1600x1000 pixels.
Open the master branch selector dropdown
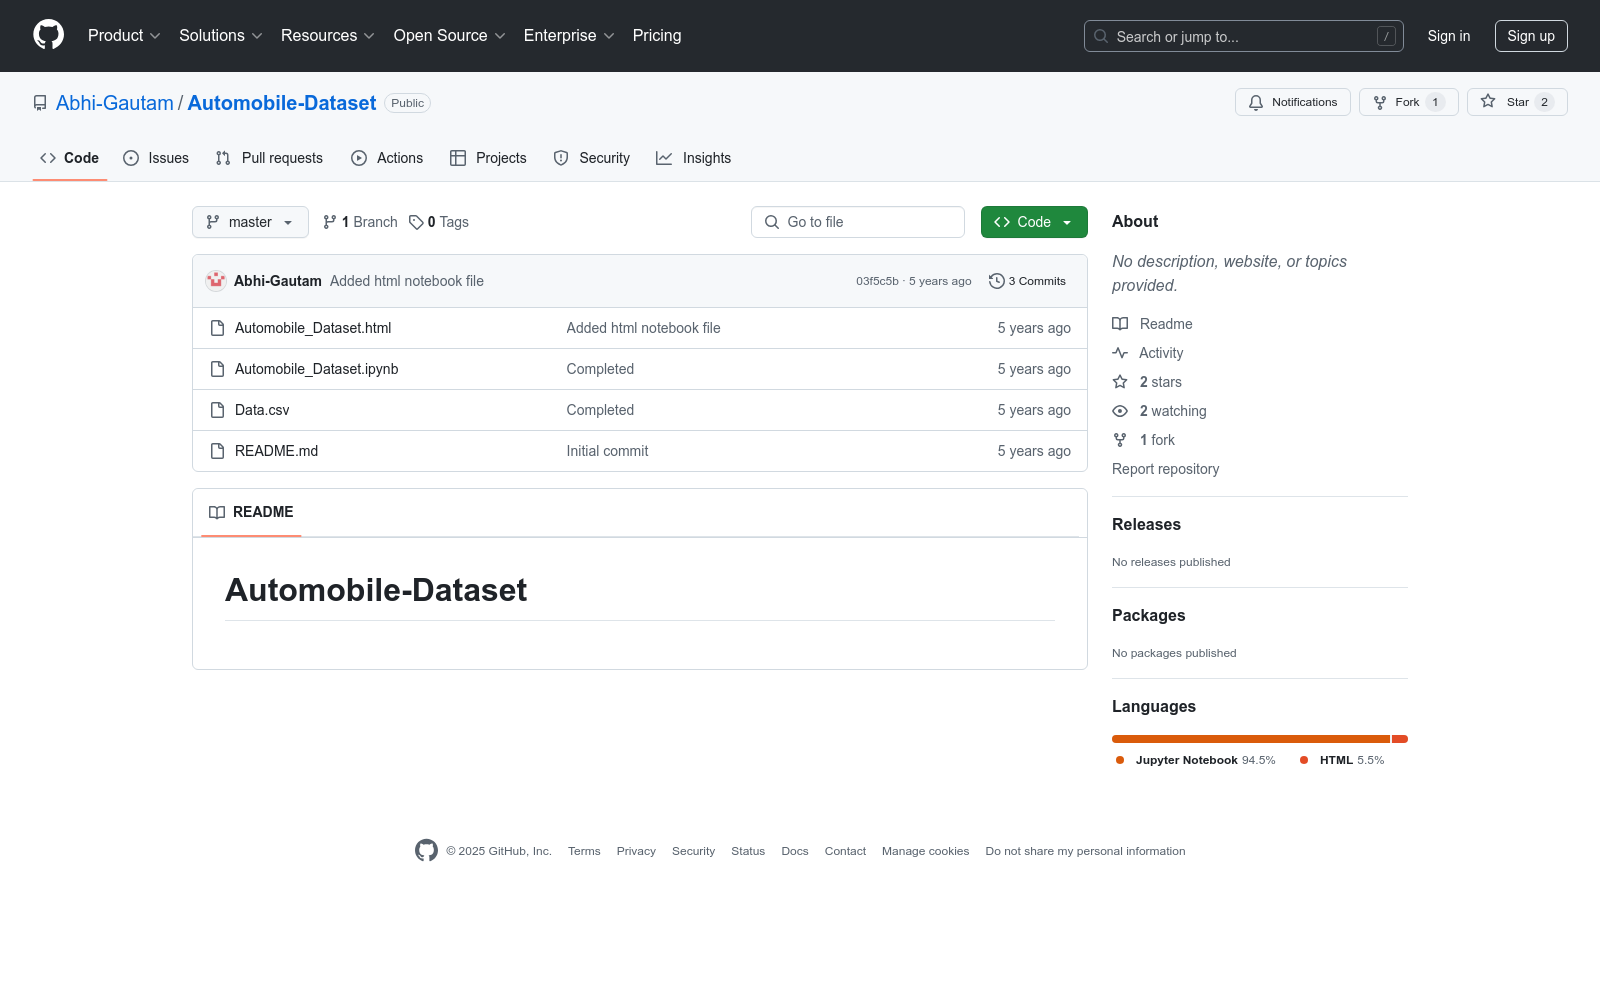coord(250,222)
